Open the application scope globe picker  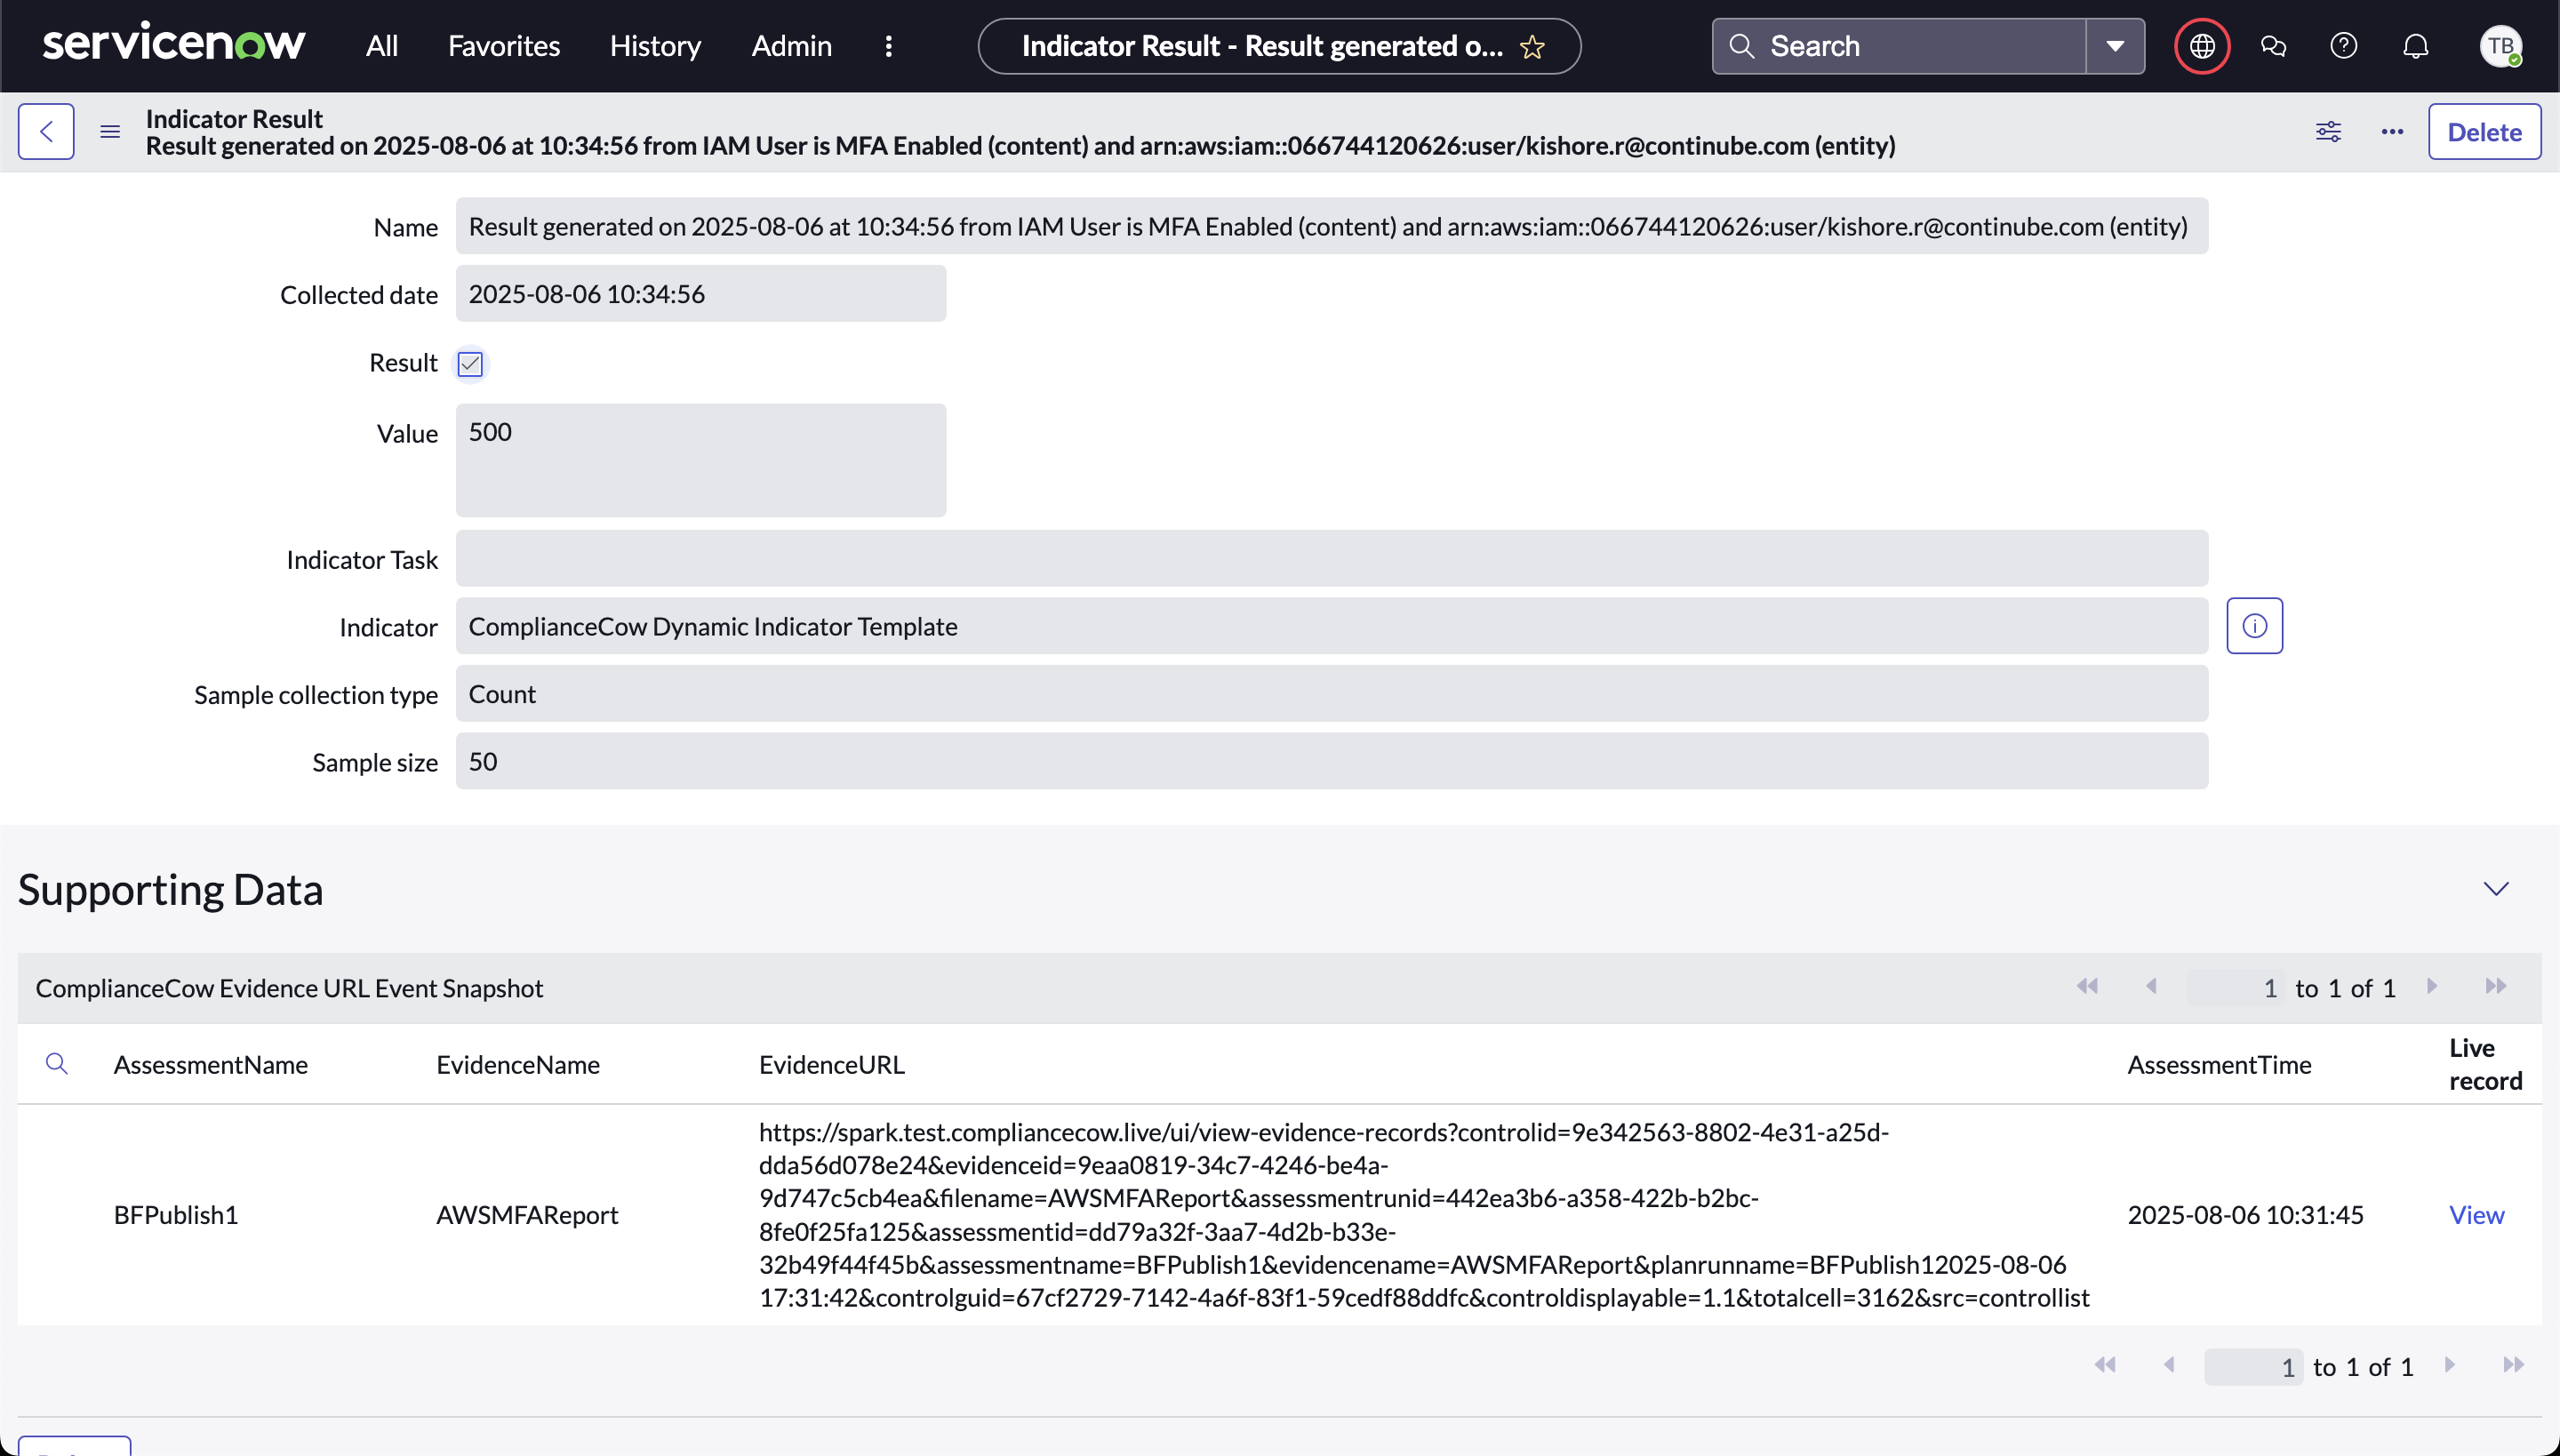pos(2202,46)
